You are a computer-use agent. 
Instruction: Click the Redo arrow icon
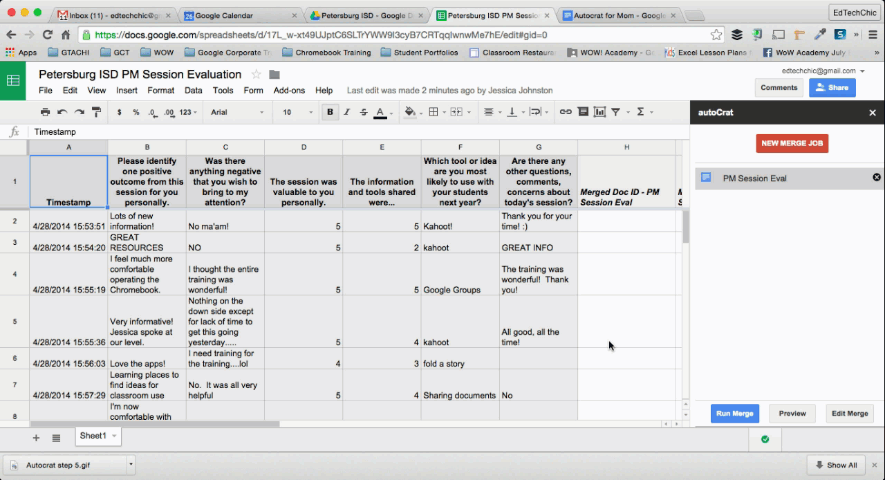click(x=80, y=112)
